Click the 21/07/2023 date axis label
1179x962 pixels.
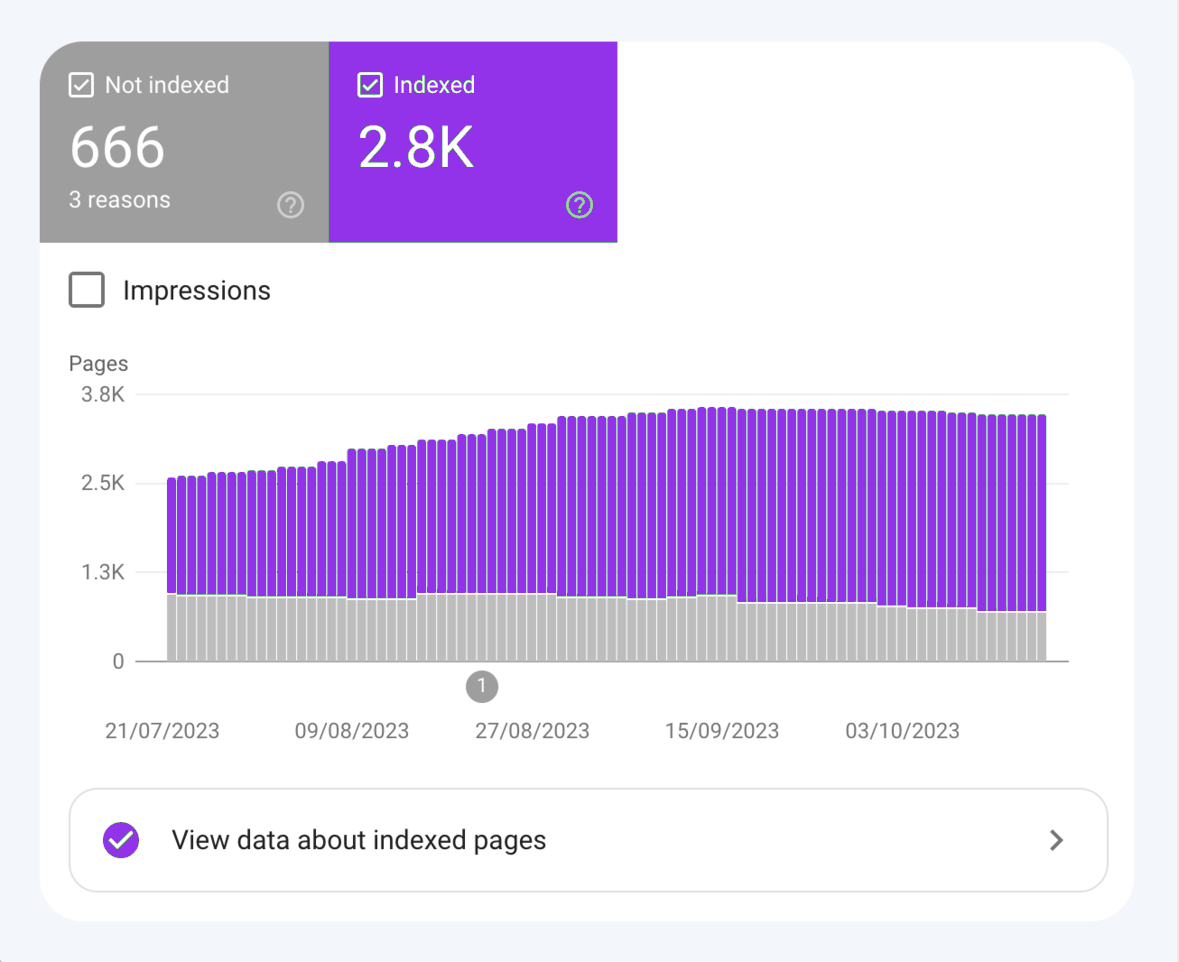pos(162,731)
